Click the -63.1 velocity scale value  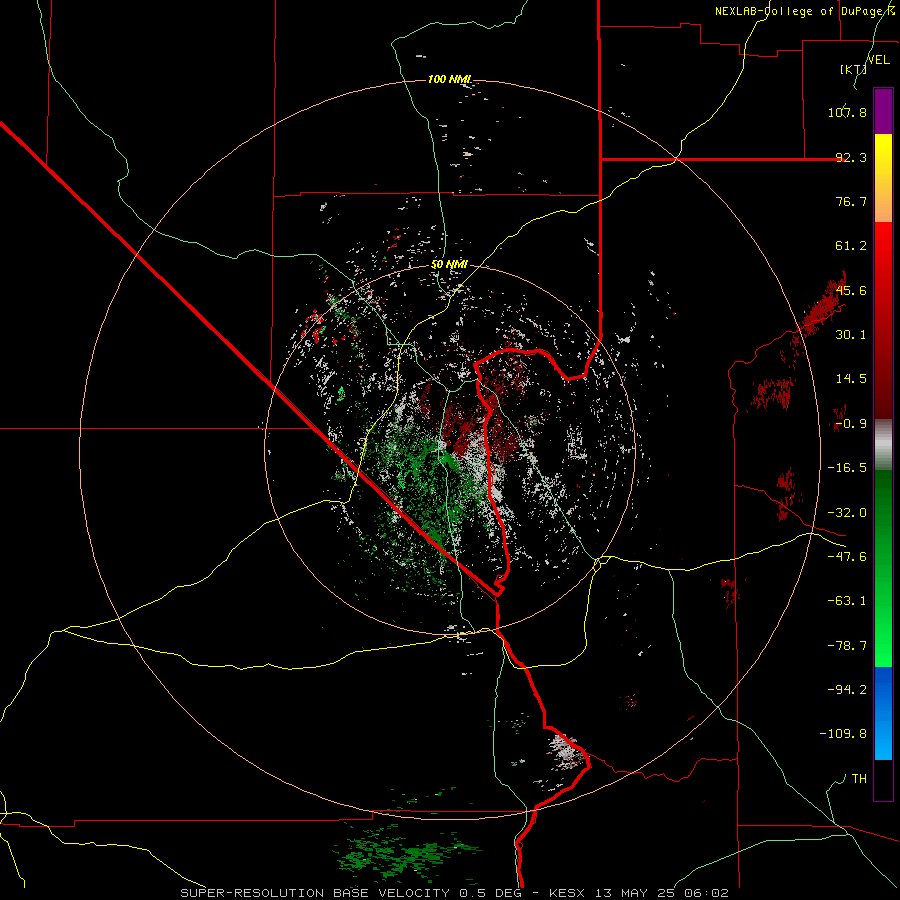tap(847, 601)
